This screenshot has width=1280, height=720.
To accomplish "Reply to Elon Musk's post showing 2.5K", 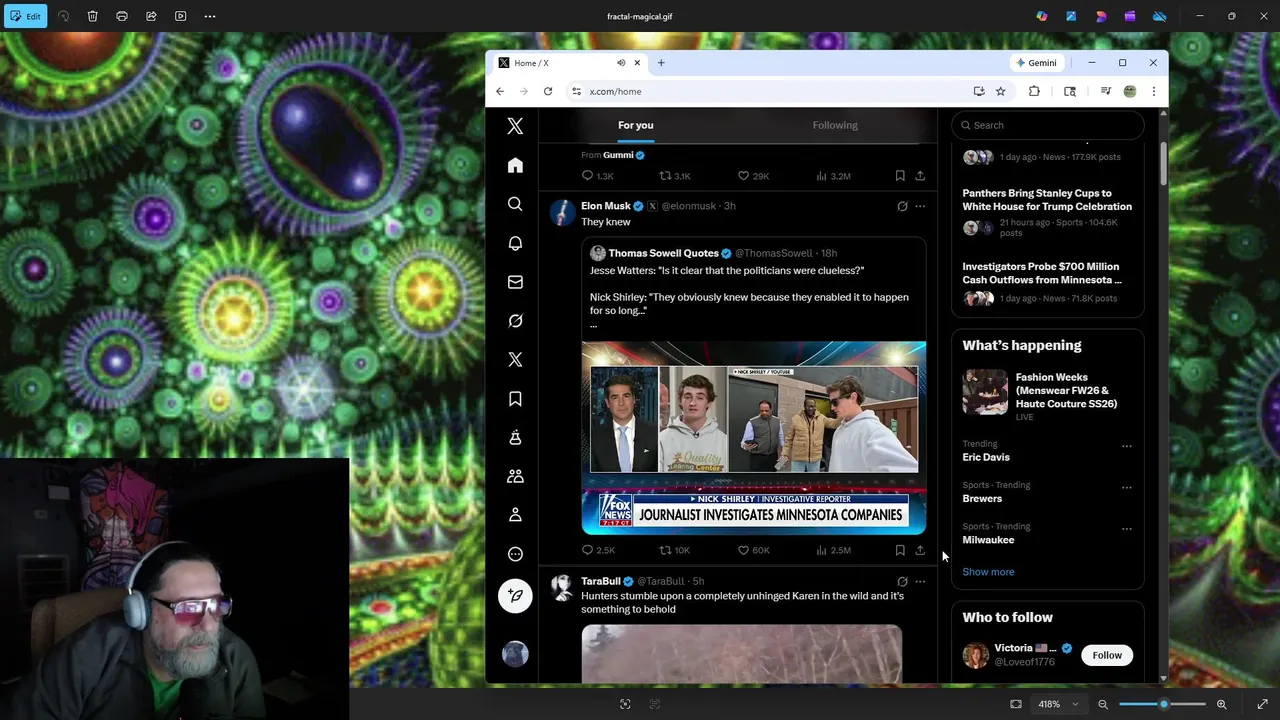I will point(598,550).
